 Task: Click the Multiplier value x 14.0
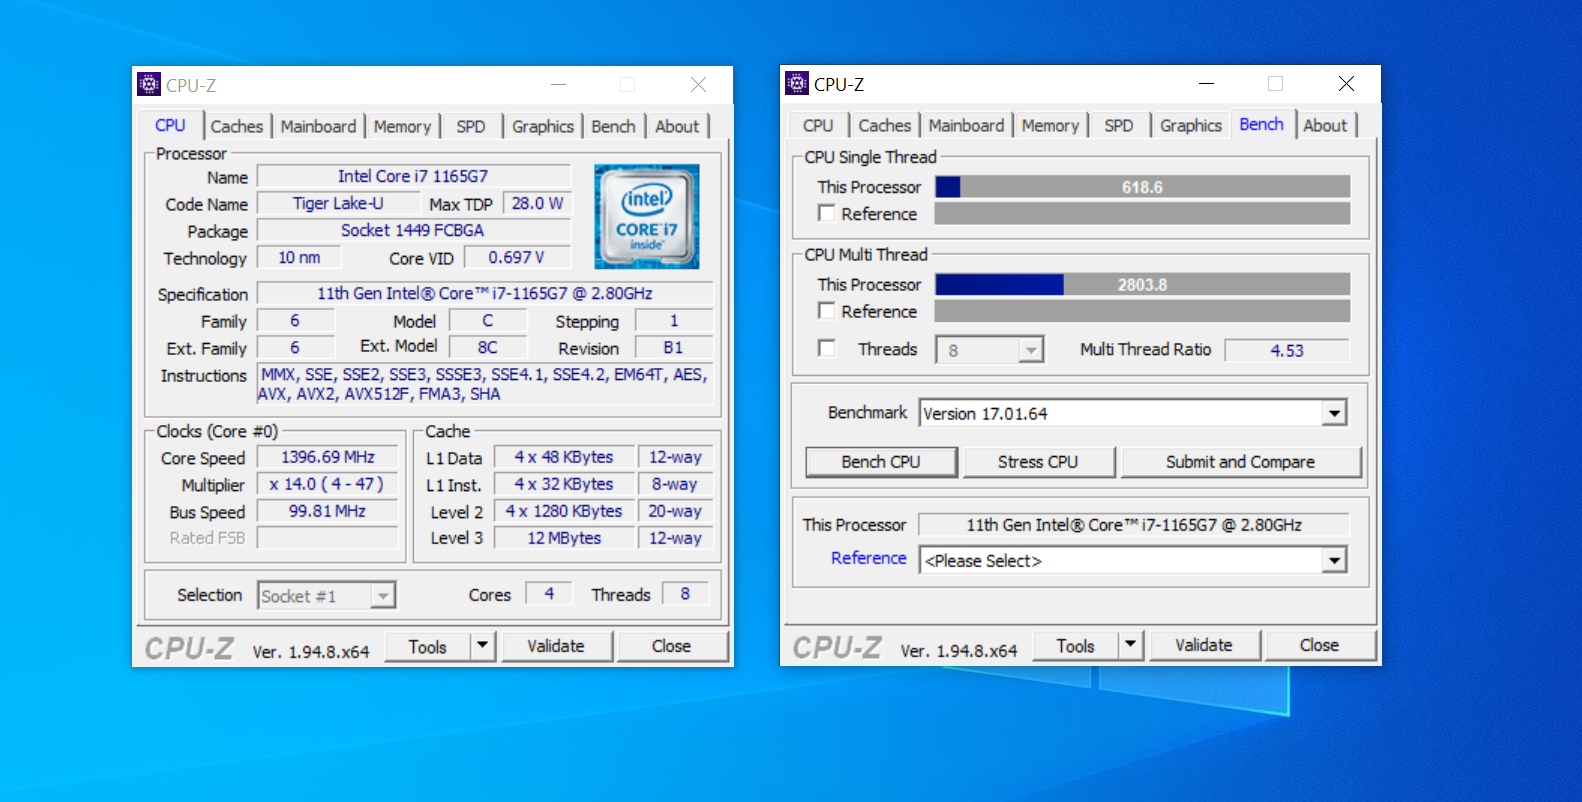tap(328, 484)
